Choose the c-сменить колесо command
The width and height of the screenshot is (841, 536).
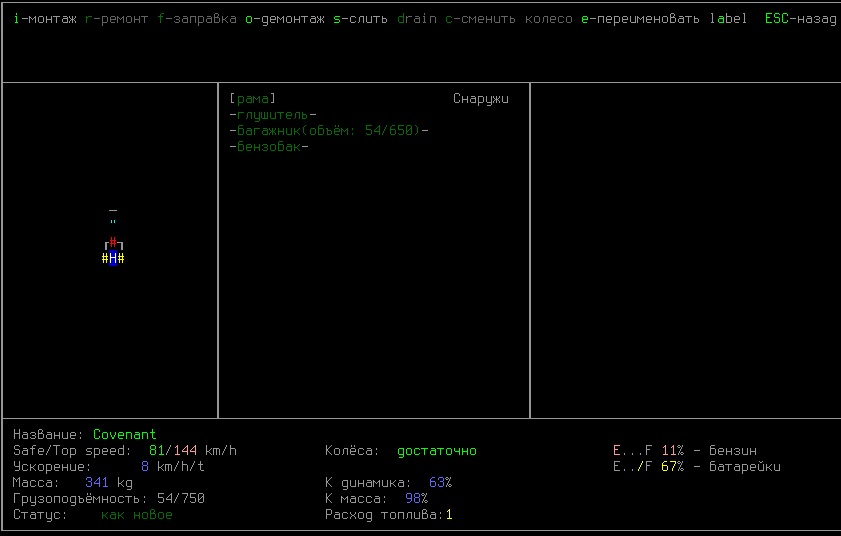pos(509,19)
